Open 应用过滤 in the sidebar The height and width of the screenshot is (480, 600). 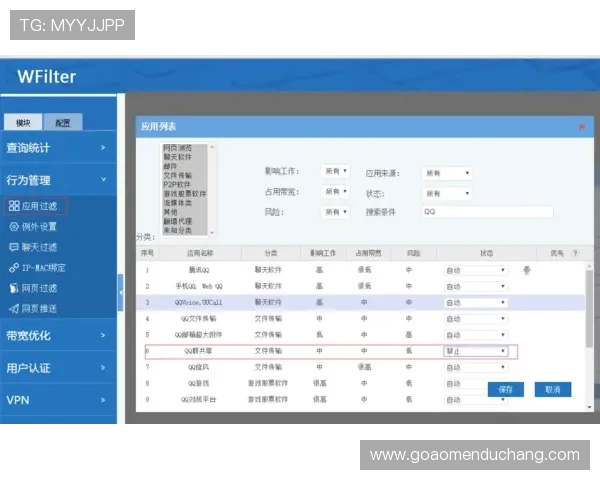(36, 206)
